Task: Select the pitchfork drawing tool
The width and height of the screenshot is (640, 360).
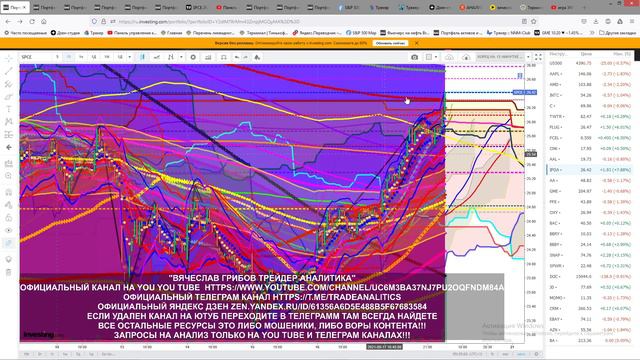Action: click(x=9, y=84)
